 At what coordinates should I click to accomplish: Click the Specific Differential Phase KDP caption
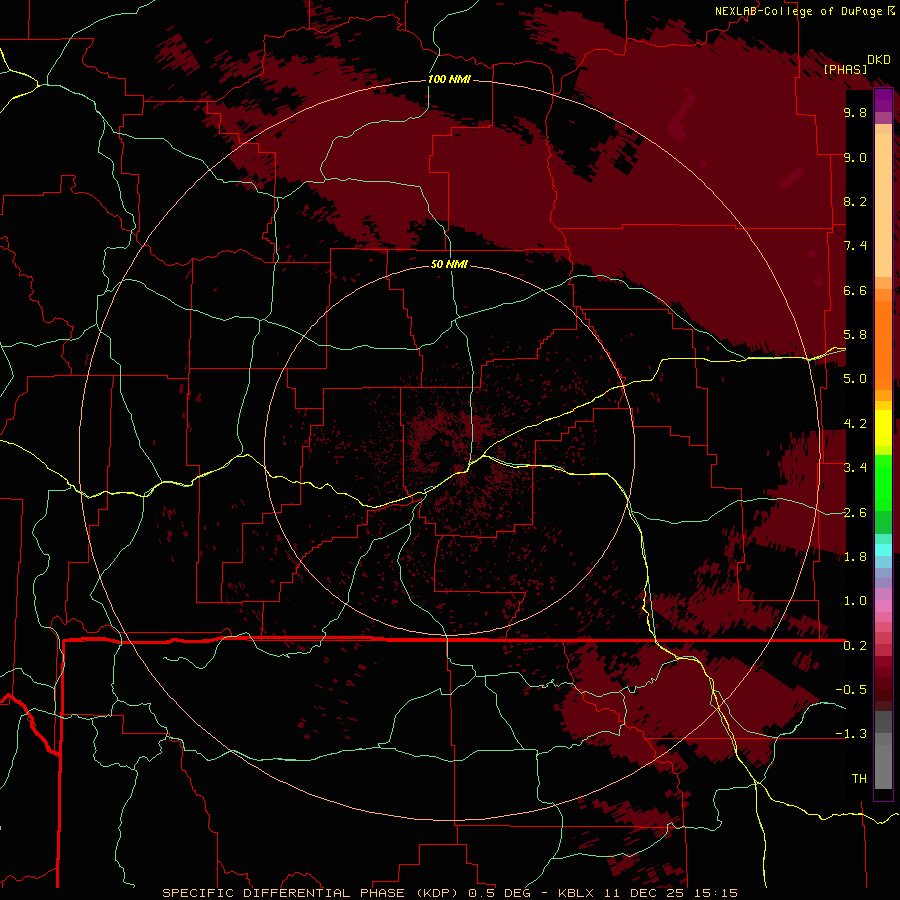coord(449,893)
